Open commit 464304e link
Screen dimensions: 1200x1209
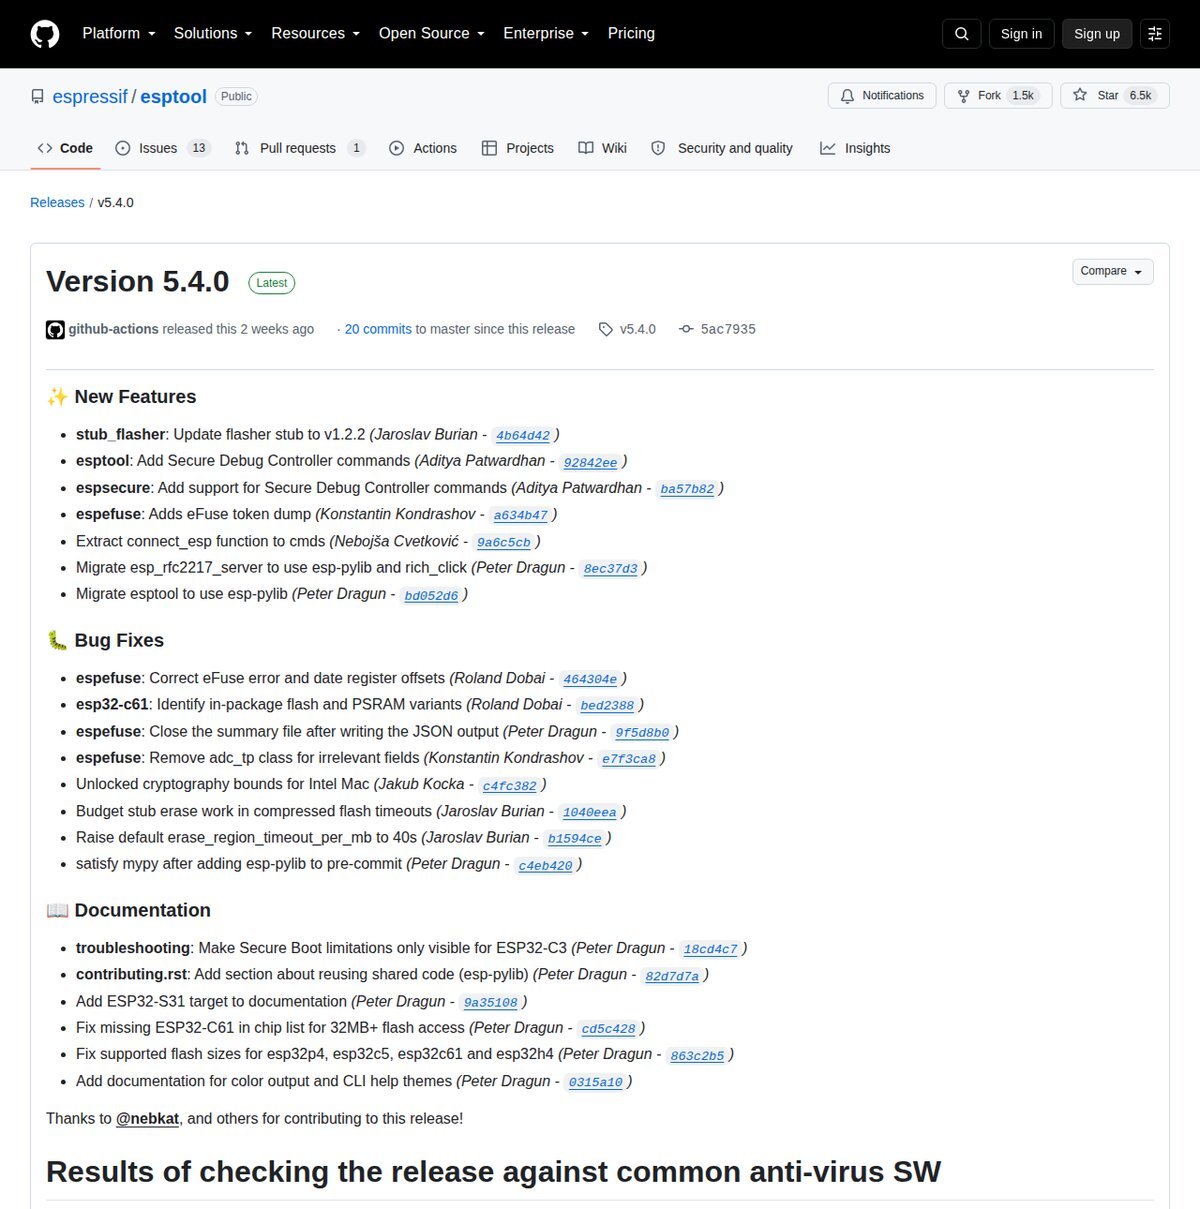click(590, 679)
